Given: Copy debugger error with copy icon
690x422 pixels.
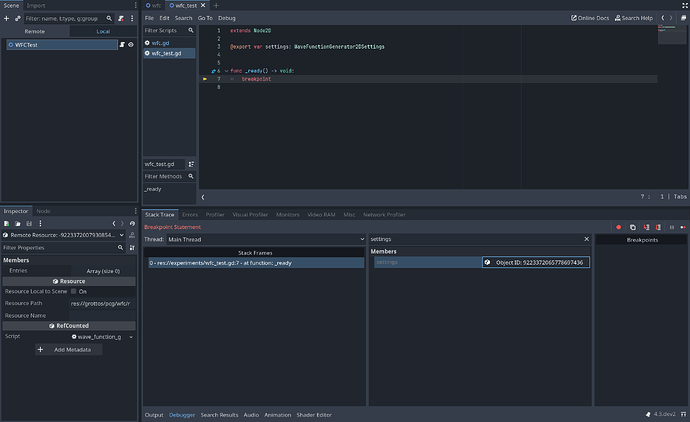Looking at the screenshot, I should pos(633,227).
